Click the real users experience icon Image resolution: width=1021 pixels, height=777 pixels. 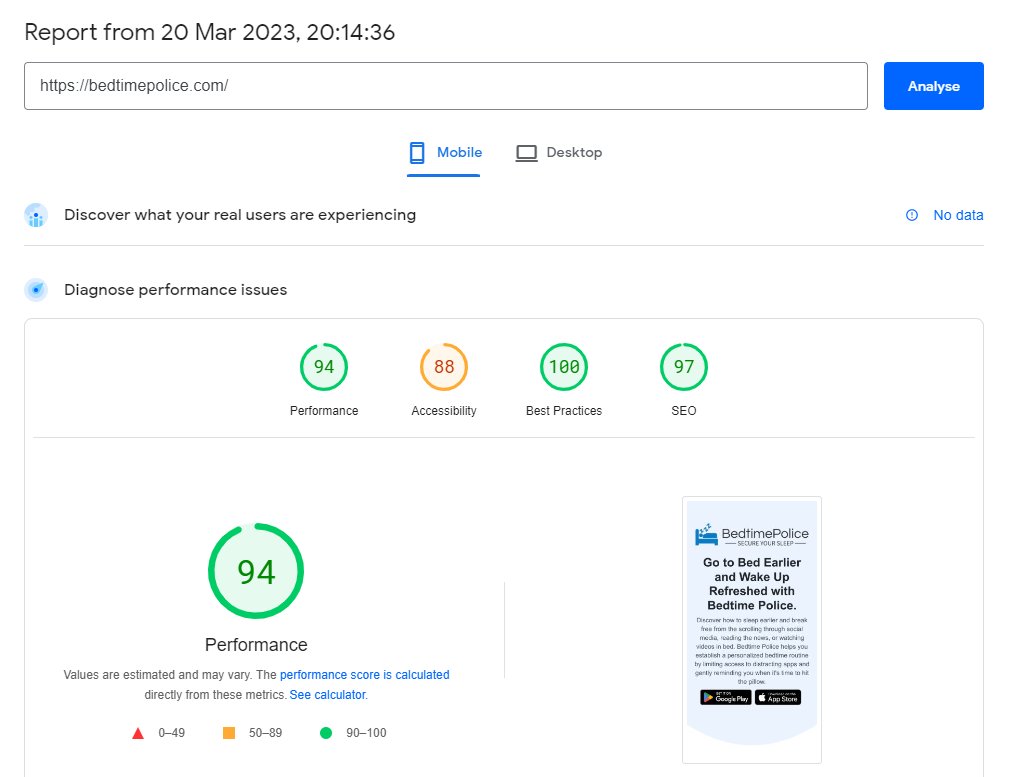(36, 216)
